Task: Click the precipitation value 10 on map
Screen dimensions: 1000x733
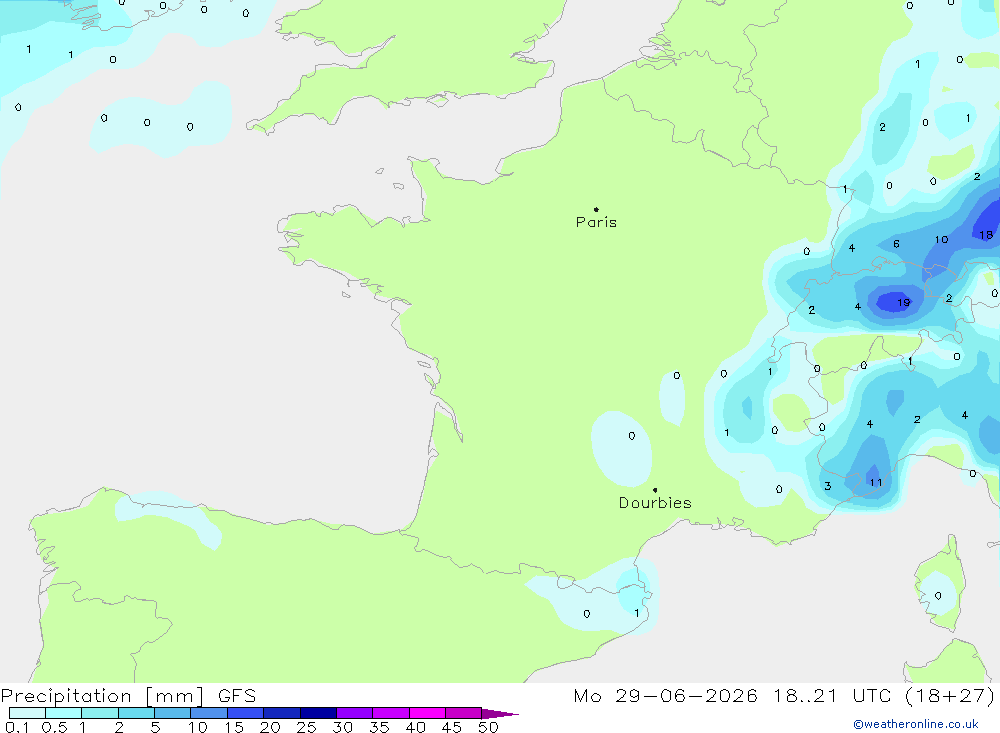Action: point(941,239)
